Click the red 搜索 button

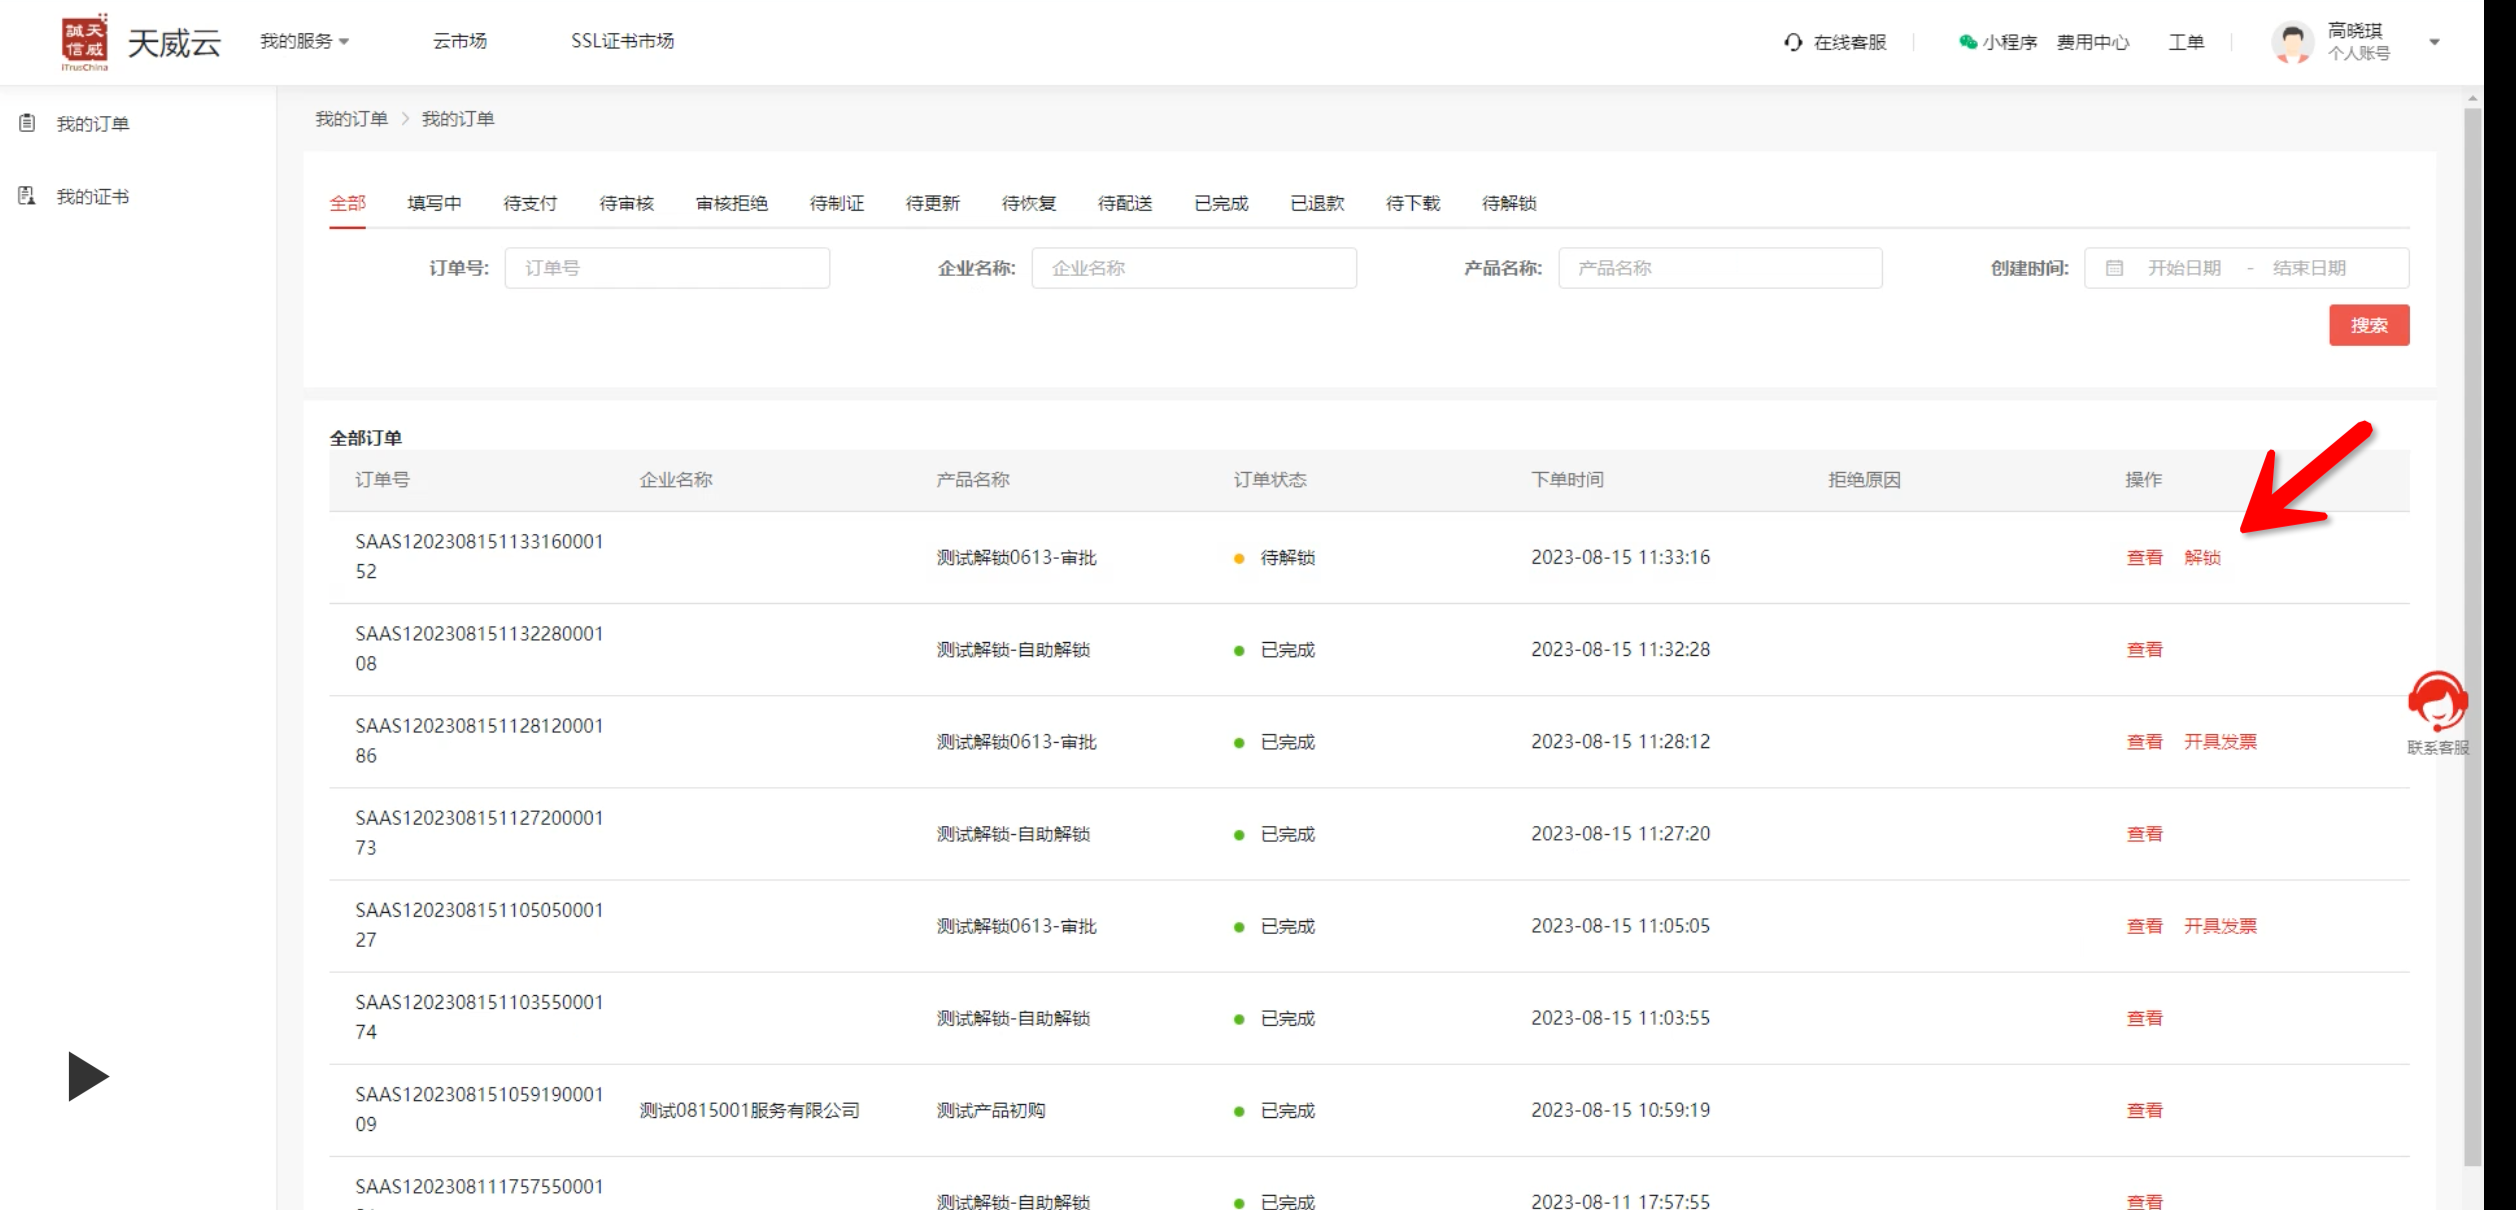[x=2368, y=325]
